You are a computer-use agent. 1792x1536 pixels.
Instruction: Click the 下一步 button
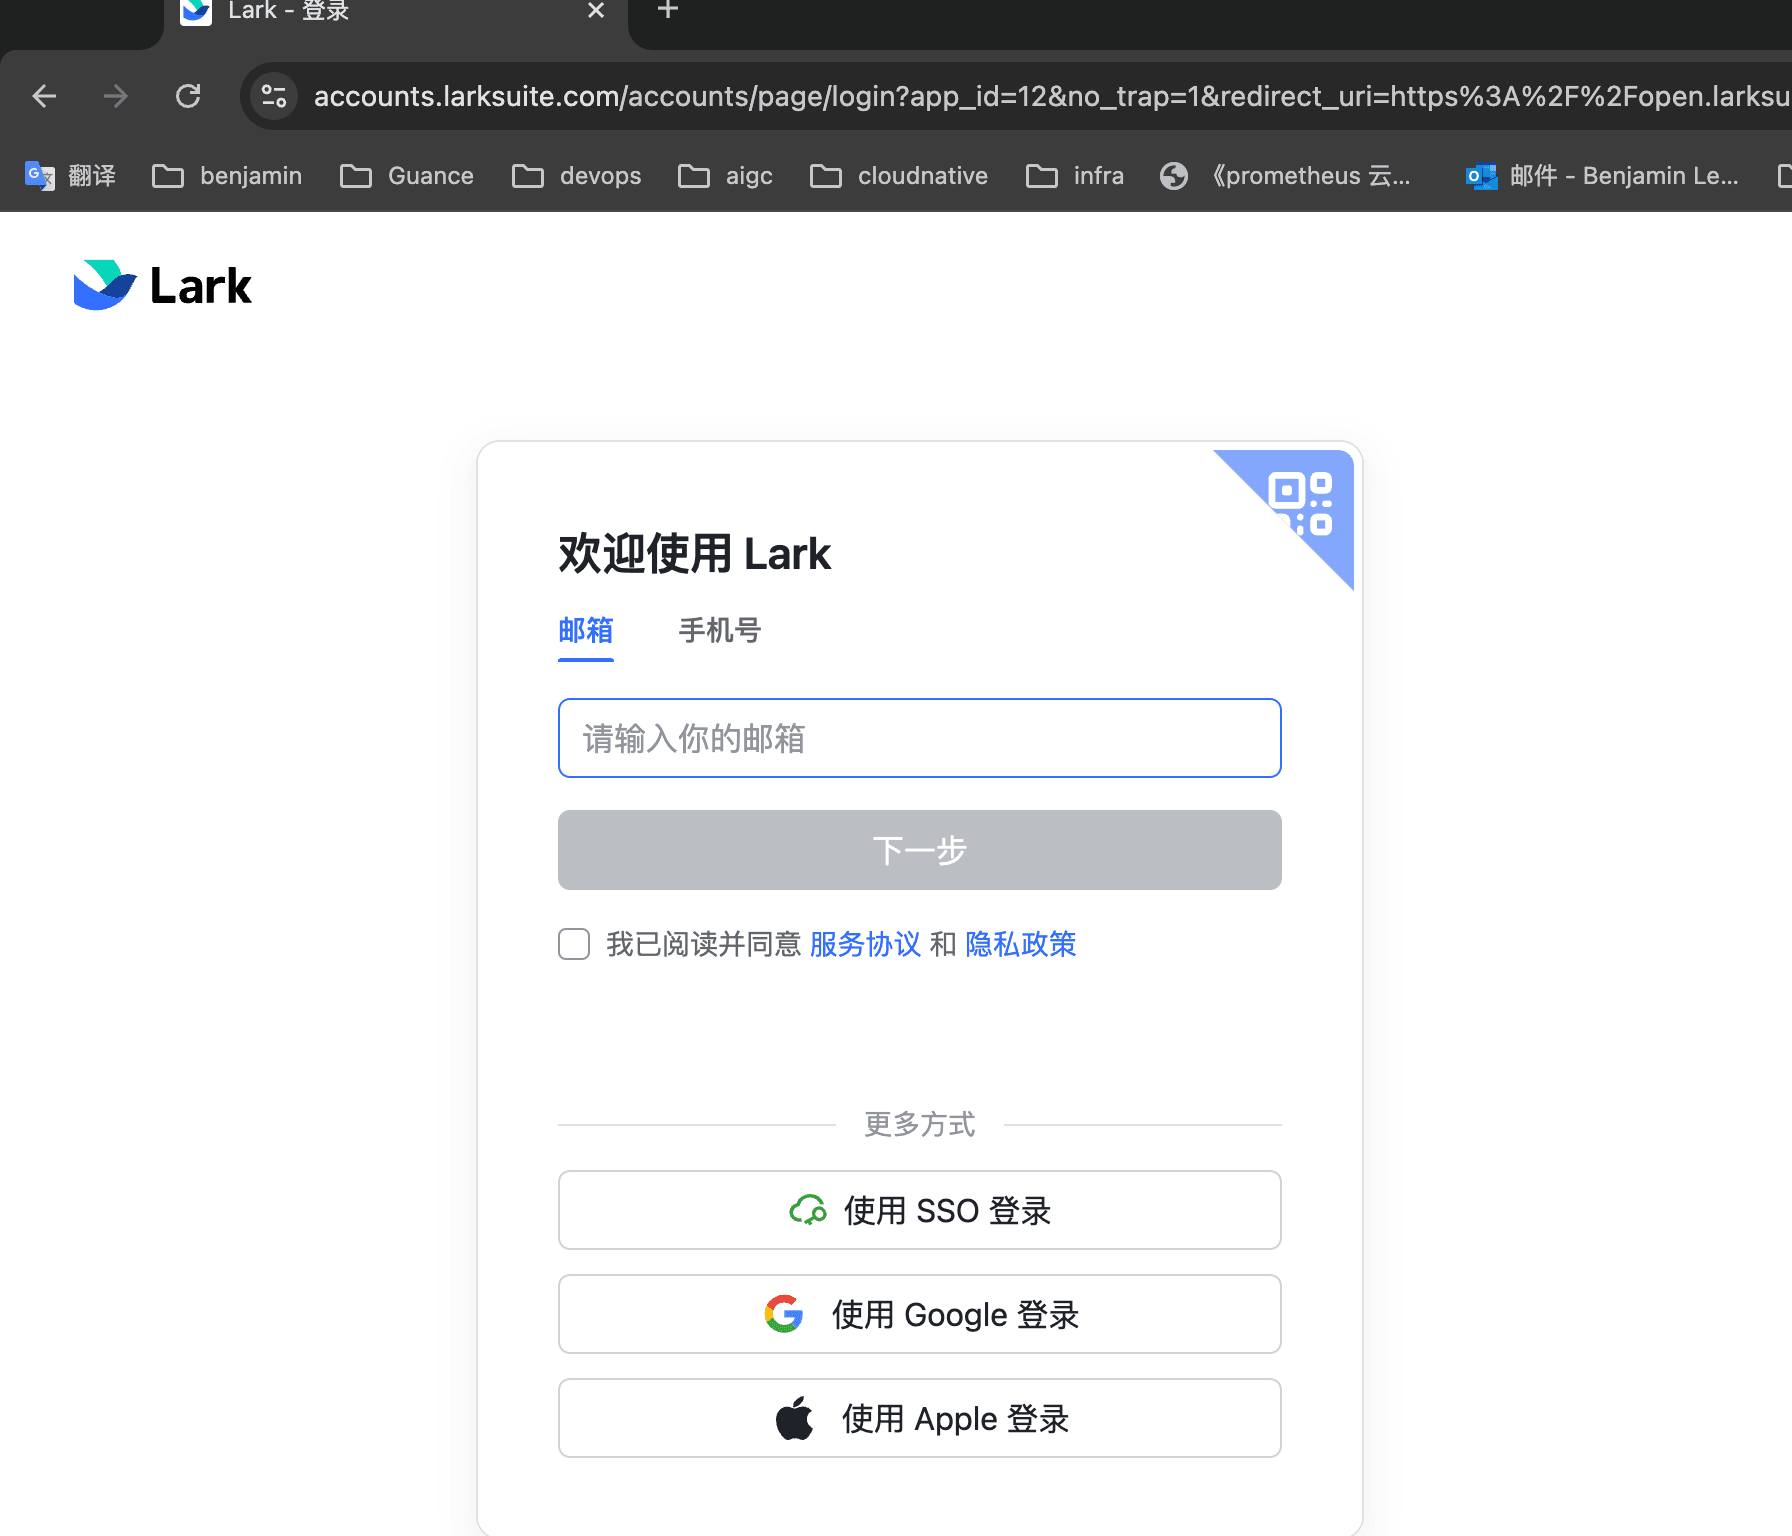tap(919, 850)
